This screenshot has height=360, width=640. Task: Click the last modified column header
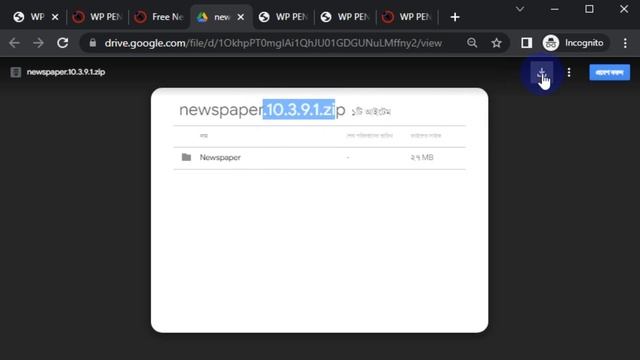point(369,136)
